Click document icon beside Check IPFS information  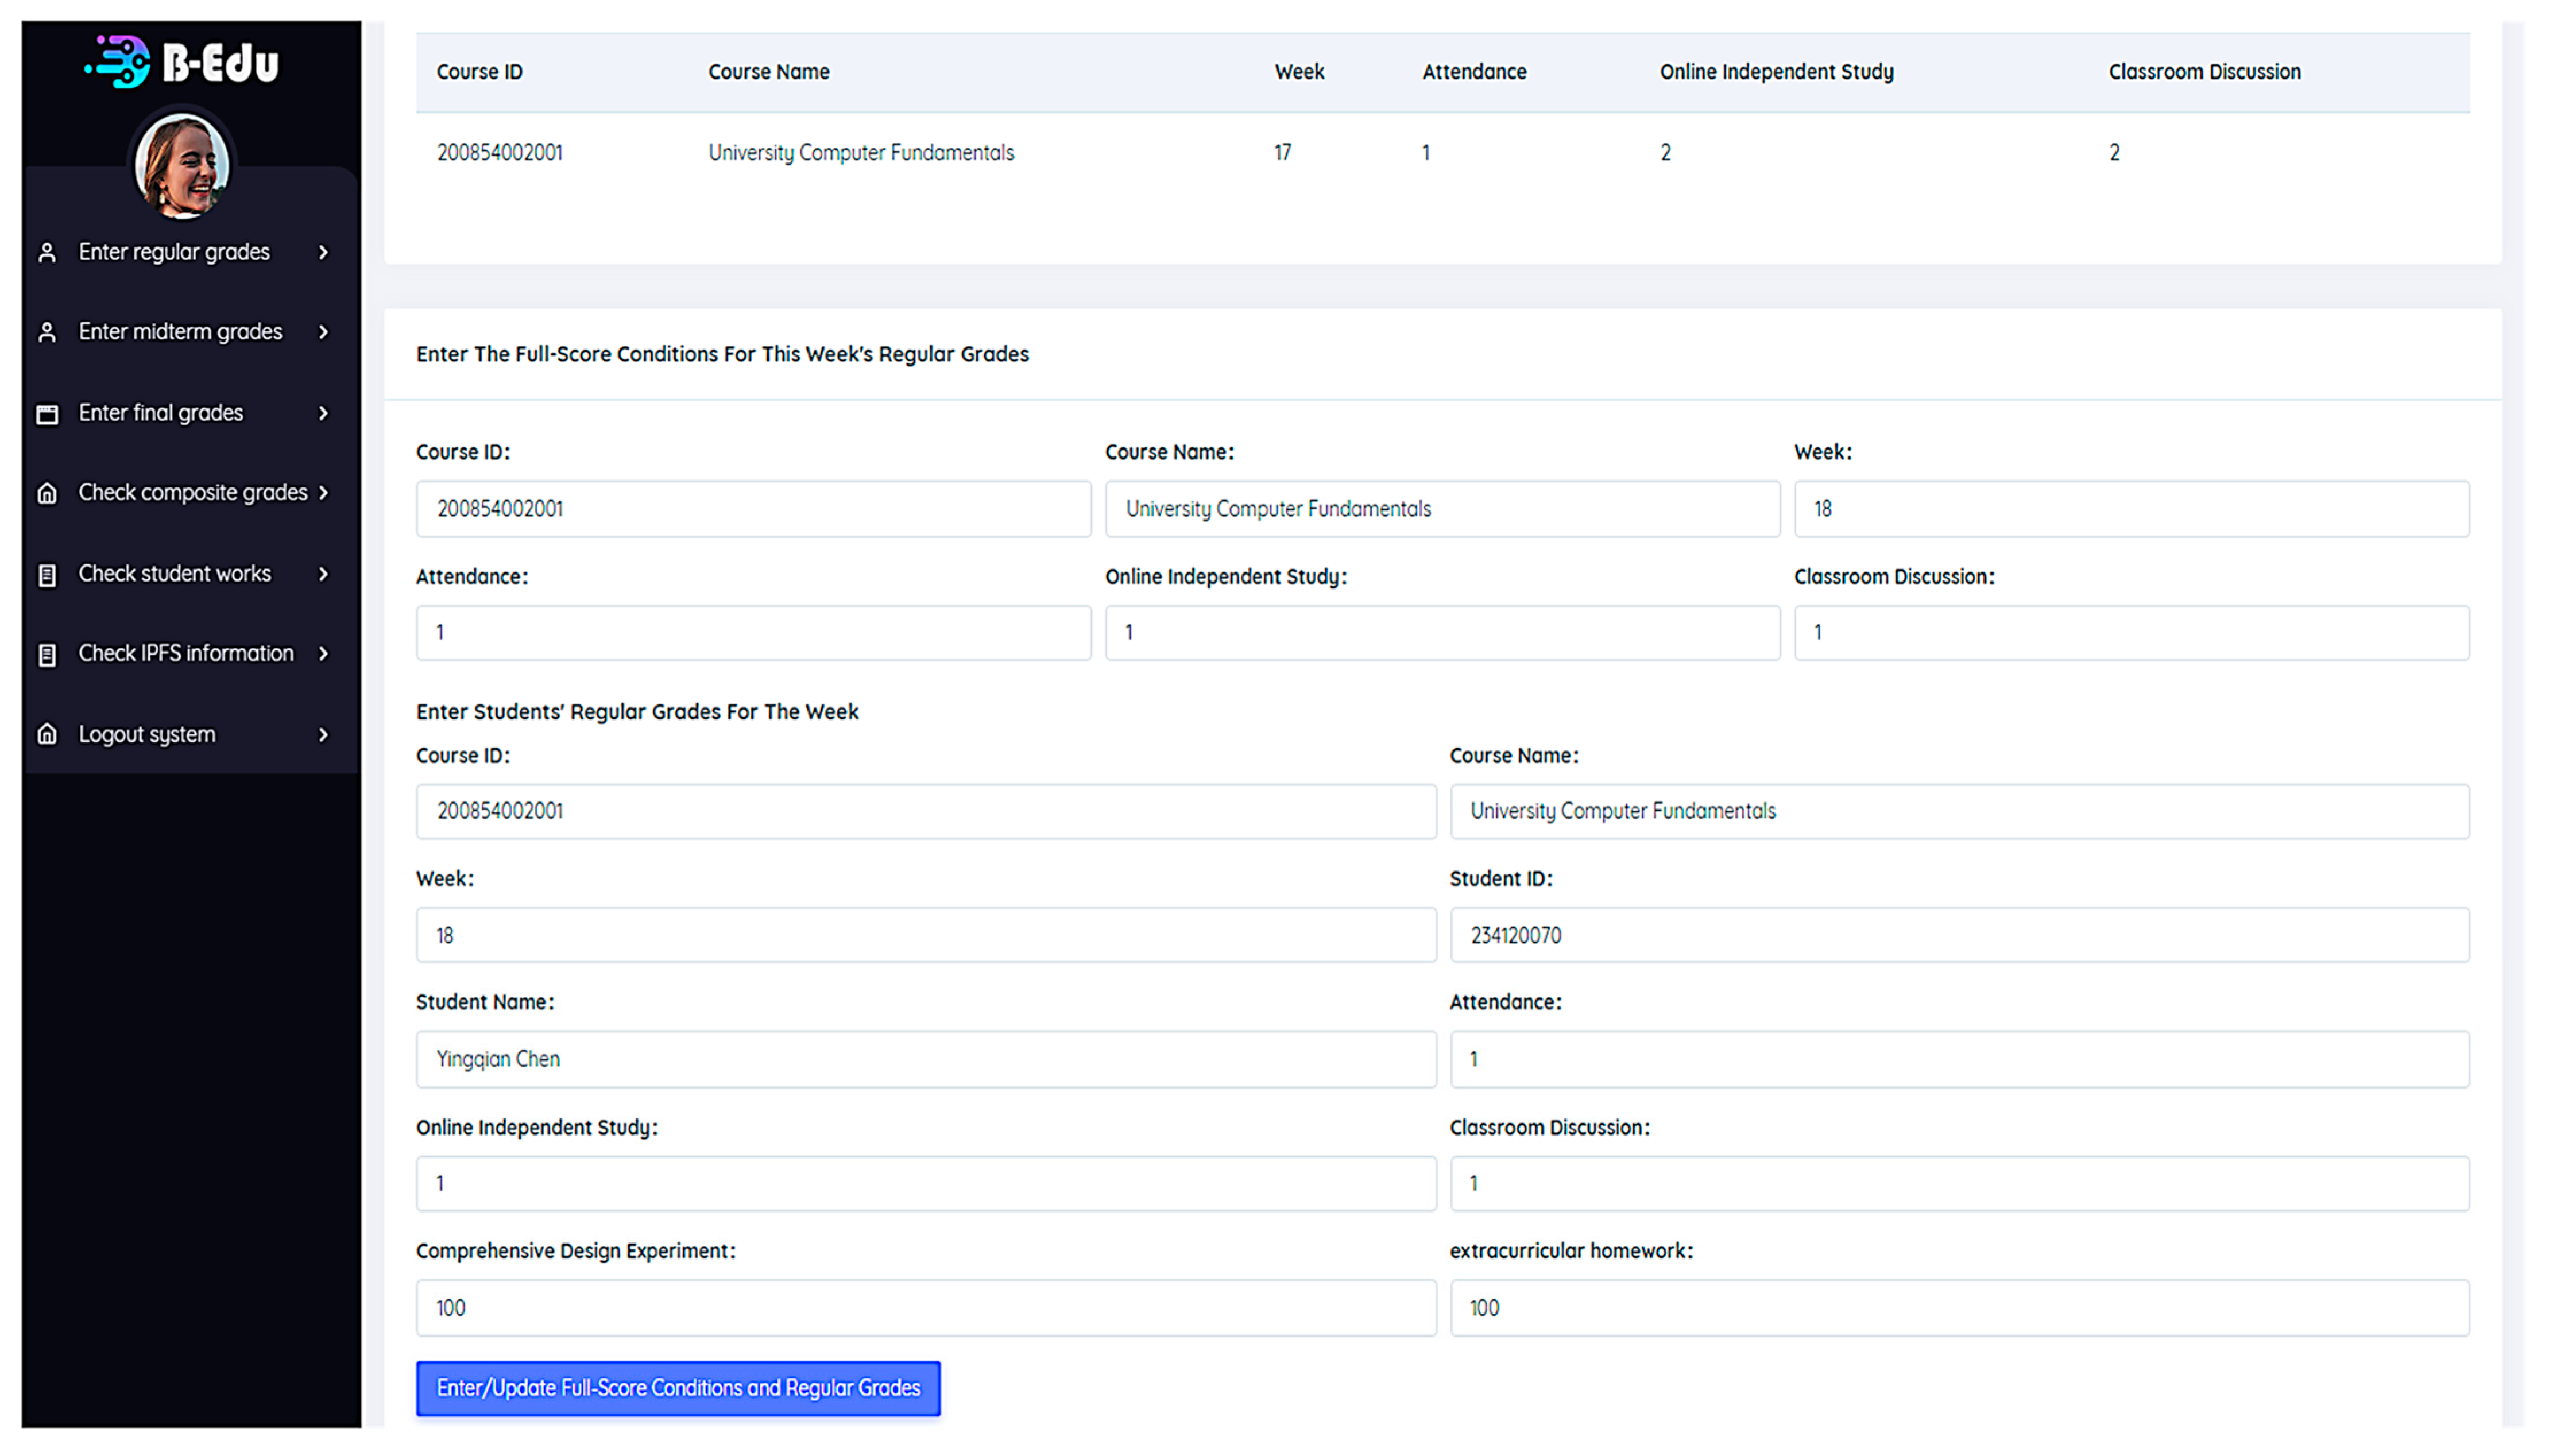point(47,655)
